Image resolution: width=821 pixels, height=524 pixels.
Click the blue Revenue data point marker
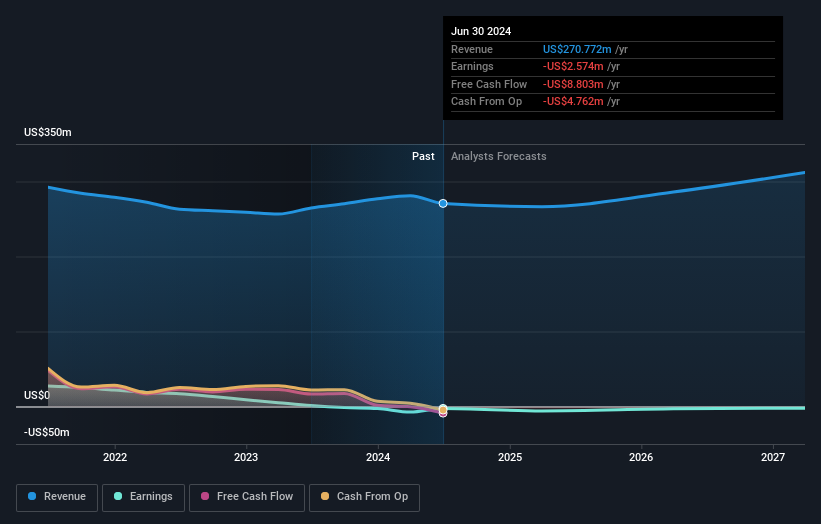[443, 203]
